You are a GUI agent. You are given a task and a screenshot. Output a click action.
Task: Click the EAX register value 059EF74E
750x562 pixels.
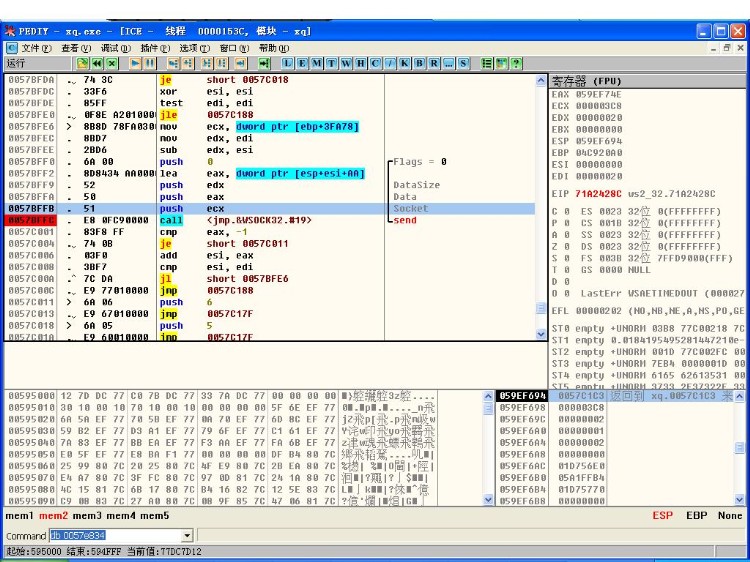click(x=598, y=94)
